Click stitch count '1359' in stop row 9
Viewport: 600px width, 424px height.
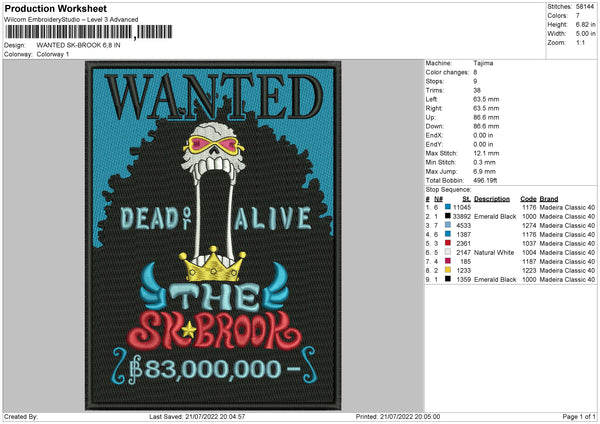pos(464,280)
